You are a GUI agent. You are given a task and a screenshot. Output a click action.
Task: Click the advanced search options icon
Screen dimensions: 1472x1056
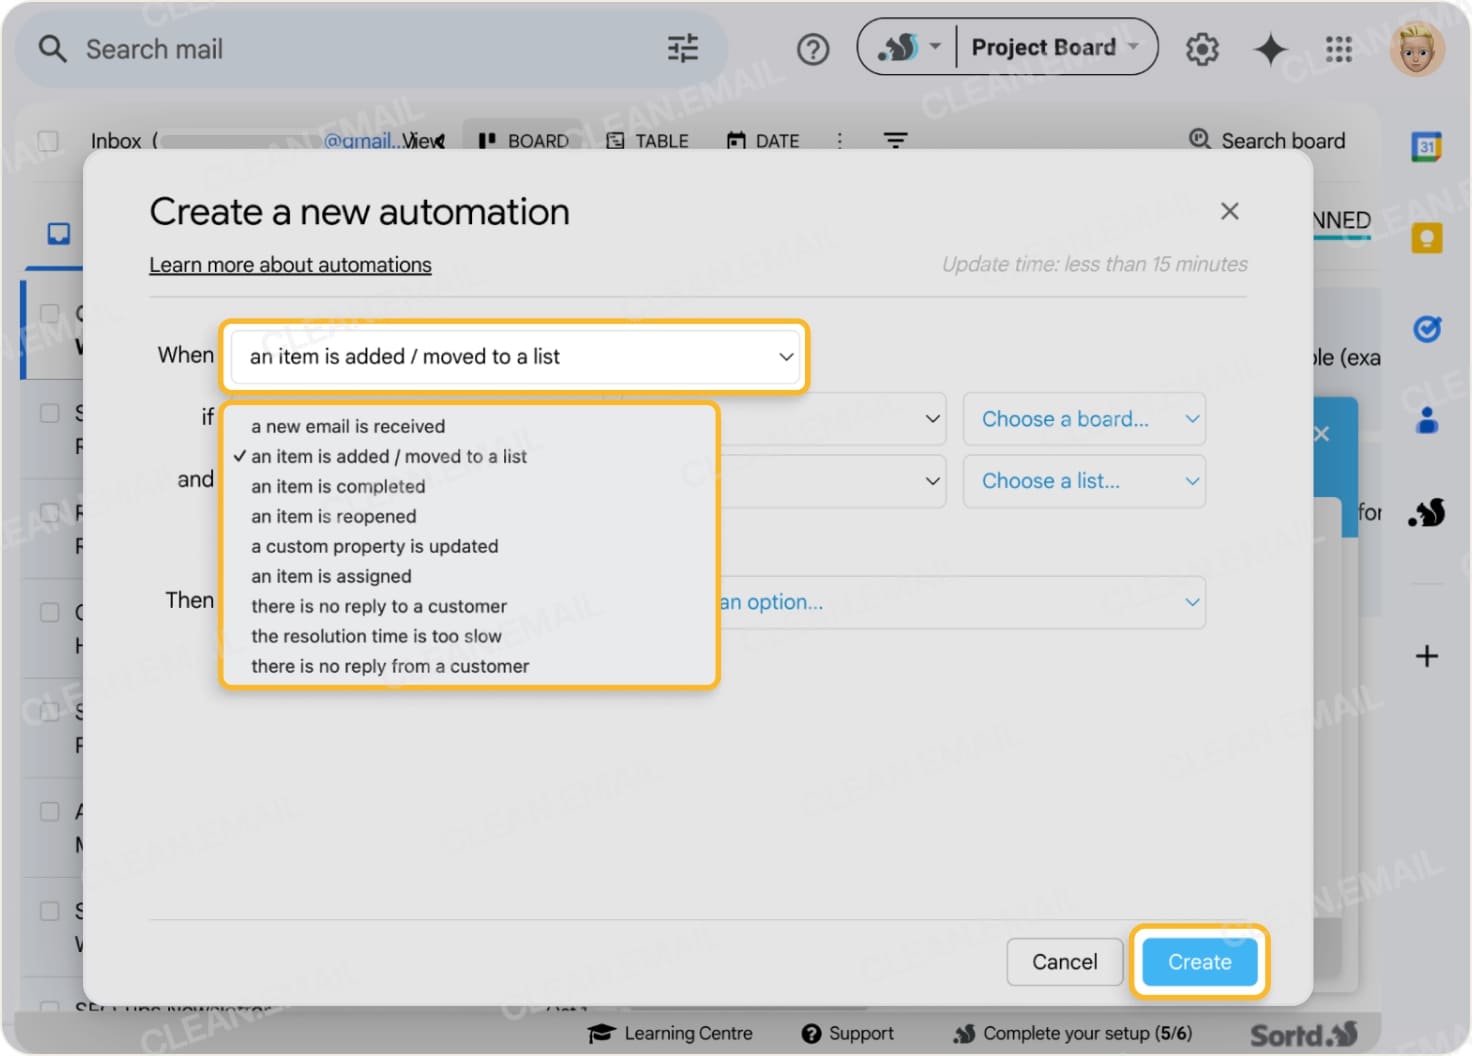coord(683,48)
